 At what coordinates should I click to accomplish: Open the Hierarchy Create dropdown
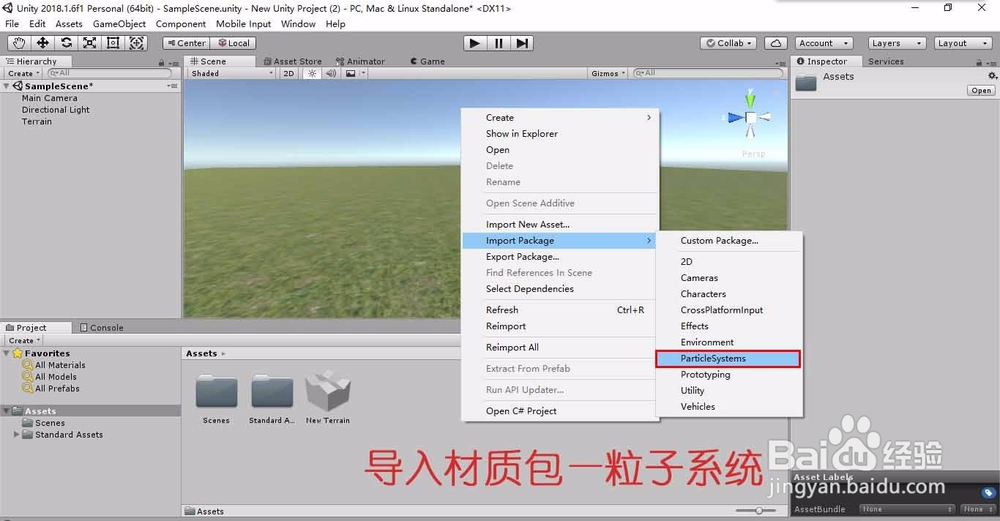[24, 73]
